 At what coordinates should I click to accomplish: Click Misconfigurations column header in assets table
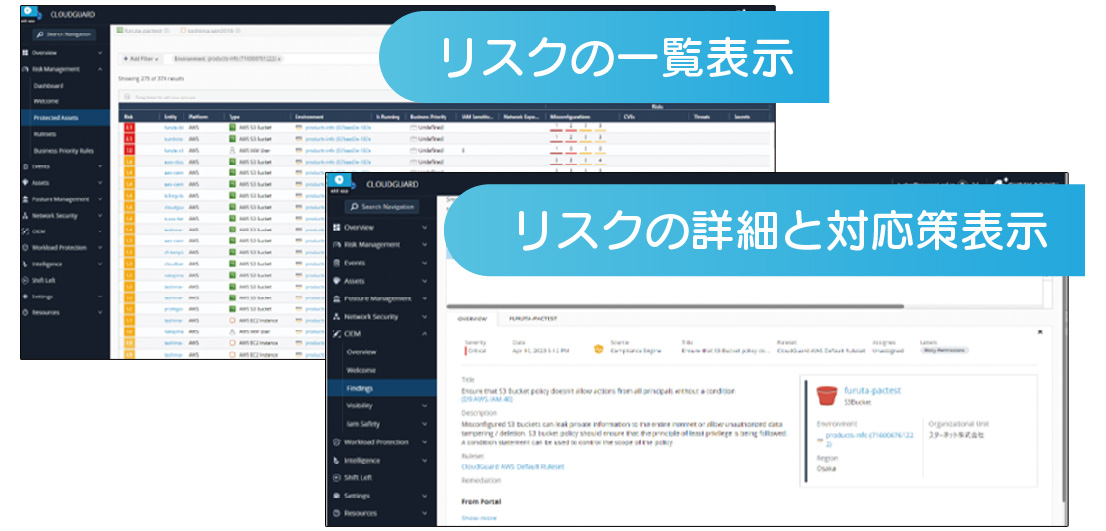(570, 116)
